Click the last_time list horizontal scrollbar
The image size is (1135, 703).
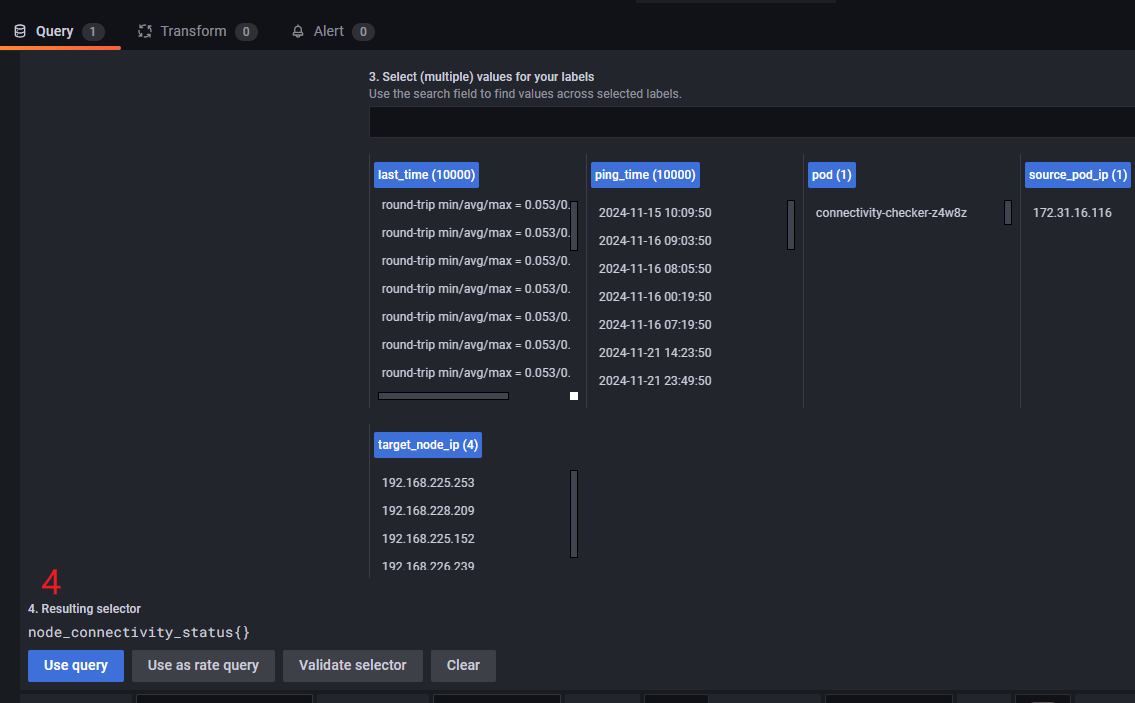click(443, 396)
